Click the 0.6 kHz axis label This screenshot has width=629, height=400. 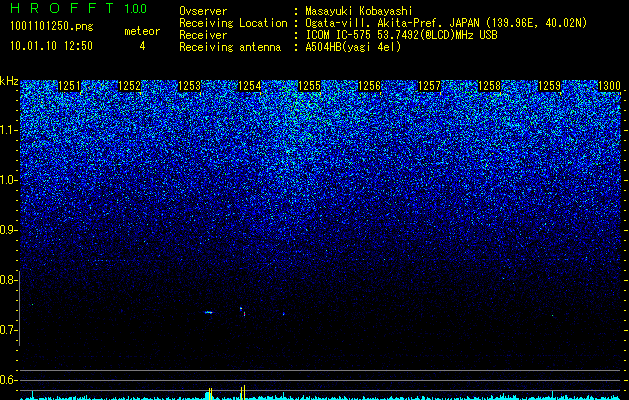tap(8, 380)
